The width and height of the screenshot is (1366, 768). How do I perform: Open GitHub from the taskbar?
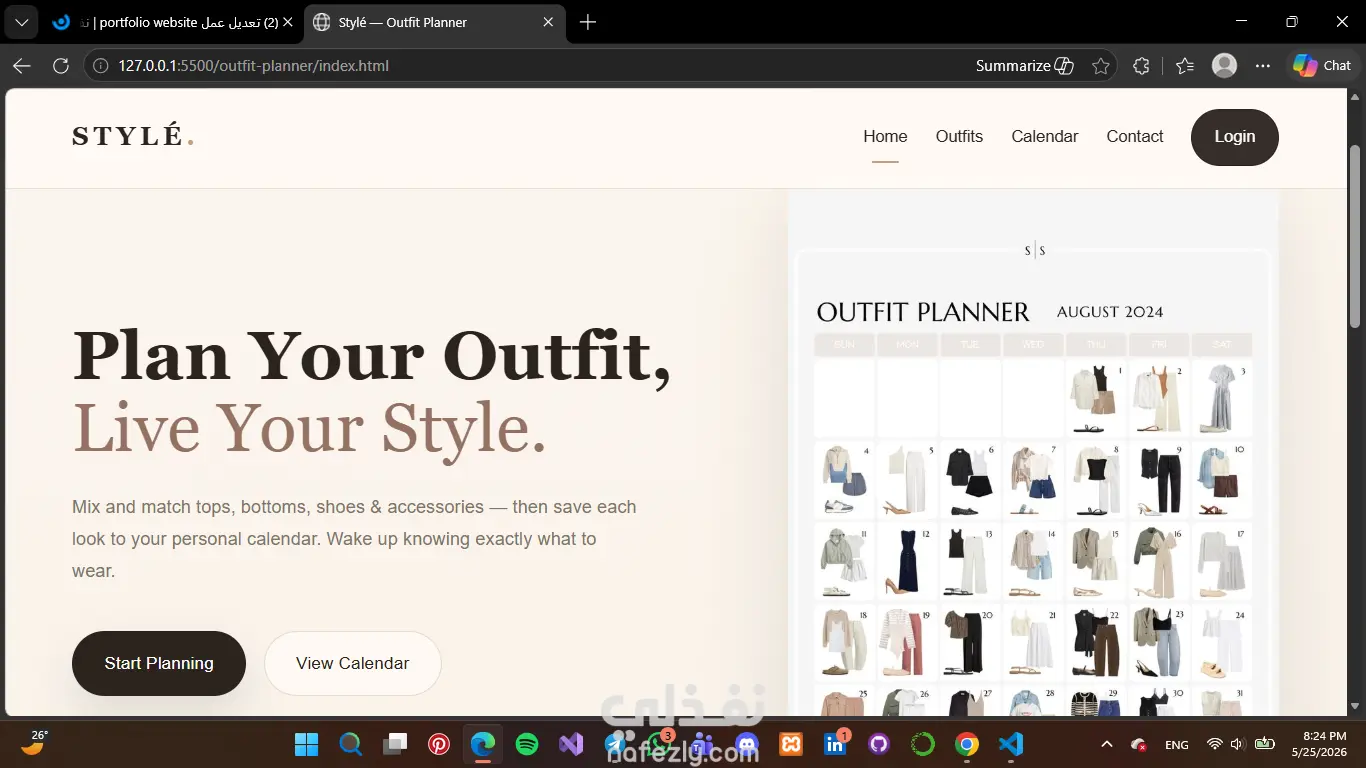click(879, 744)
